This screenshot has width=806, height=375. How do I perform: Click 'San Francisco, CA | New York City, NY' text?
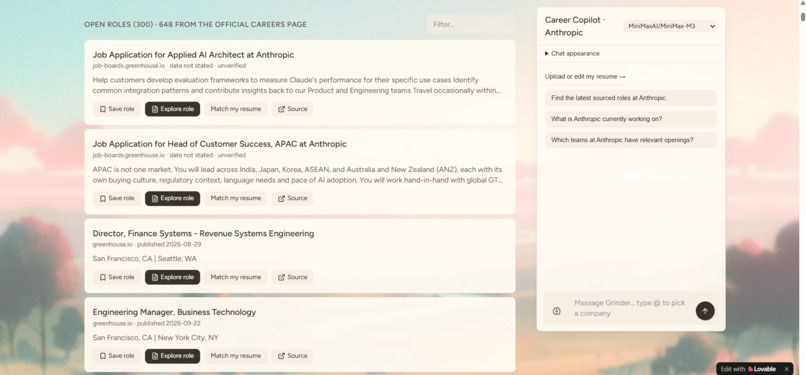(x=156, y=338)
